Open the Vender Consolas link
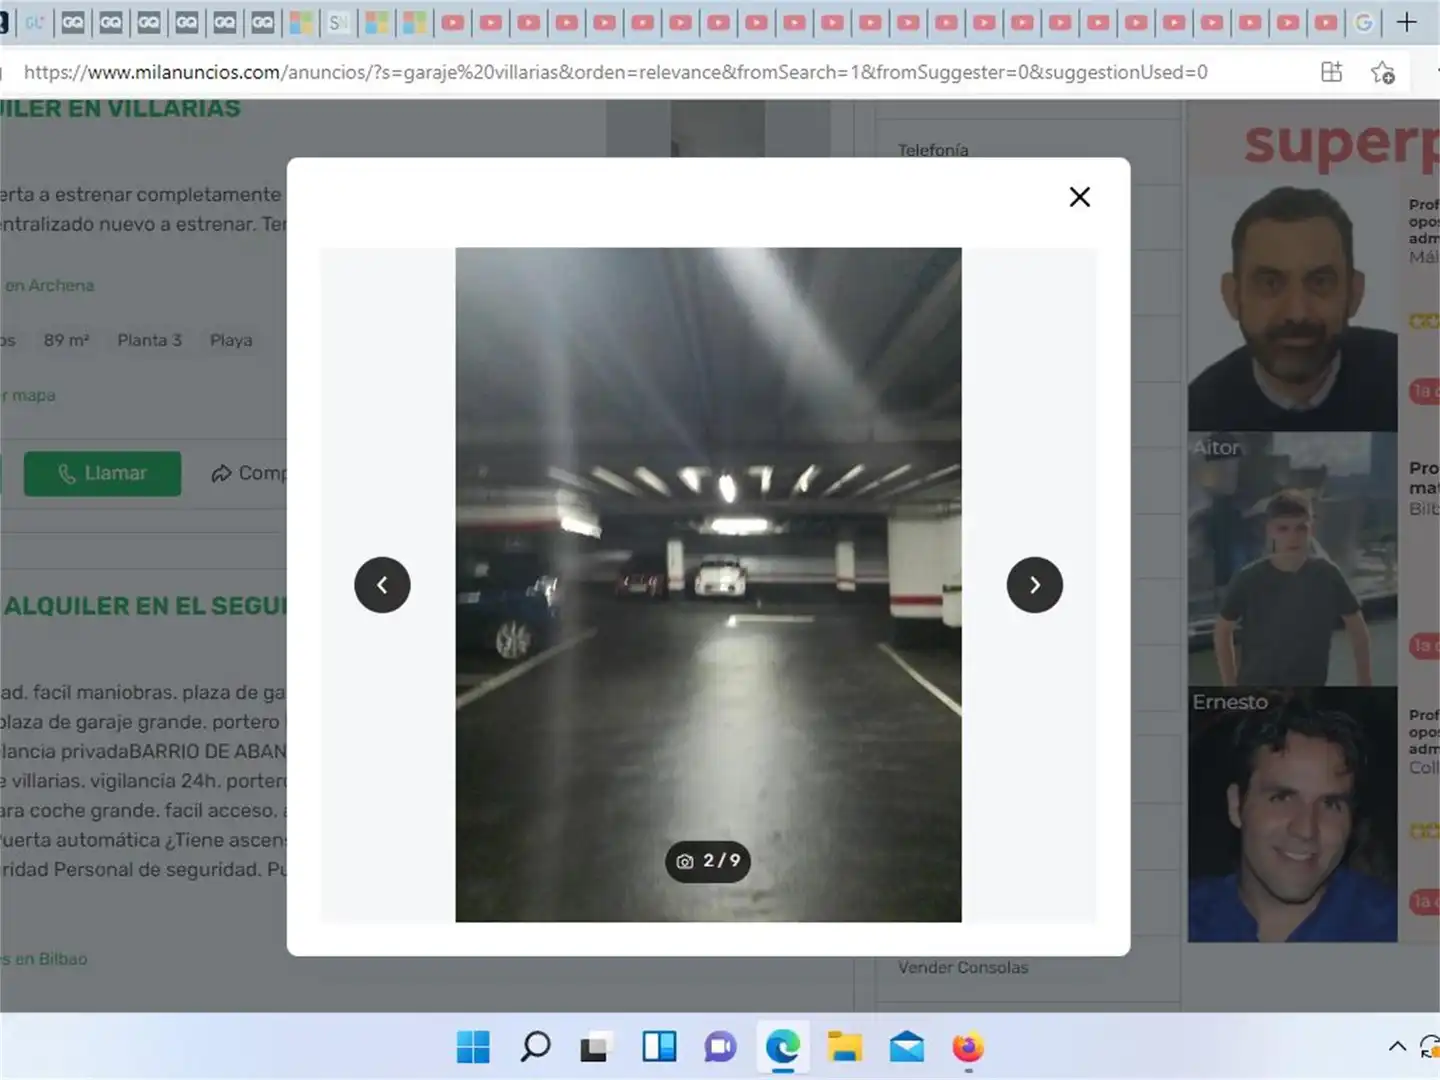This screenshot has height=1080, width=1440. tap(963, 967)
